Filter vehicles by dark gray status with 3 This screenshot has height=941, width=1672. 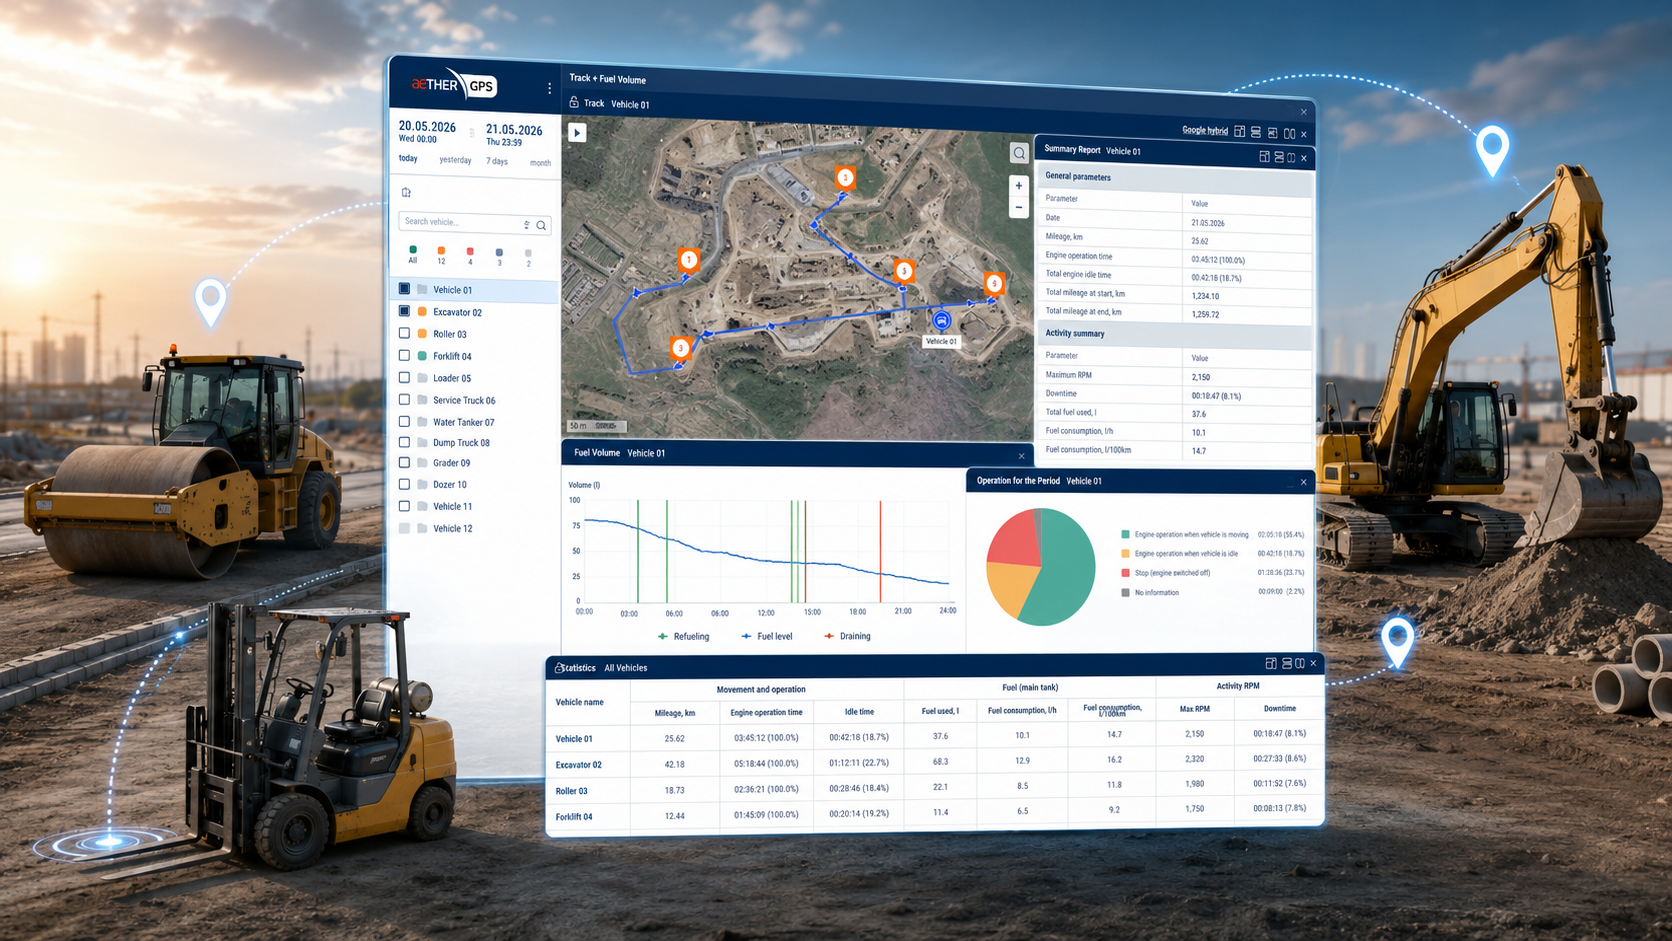coord(499,257)
